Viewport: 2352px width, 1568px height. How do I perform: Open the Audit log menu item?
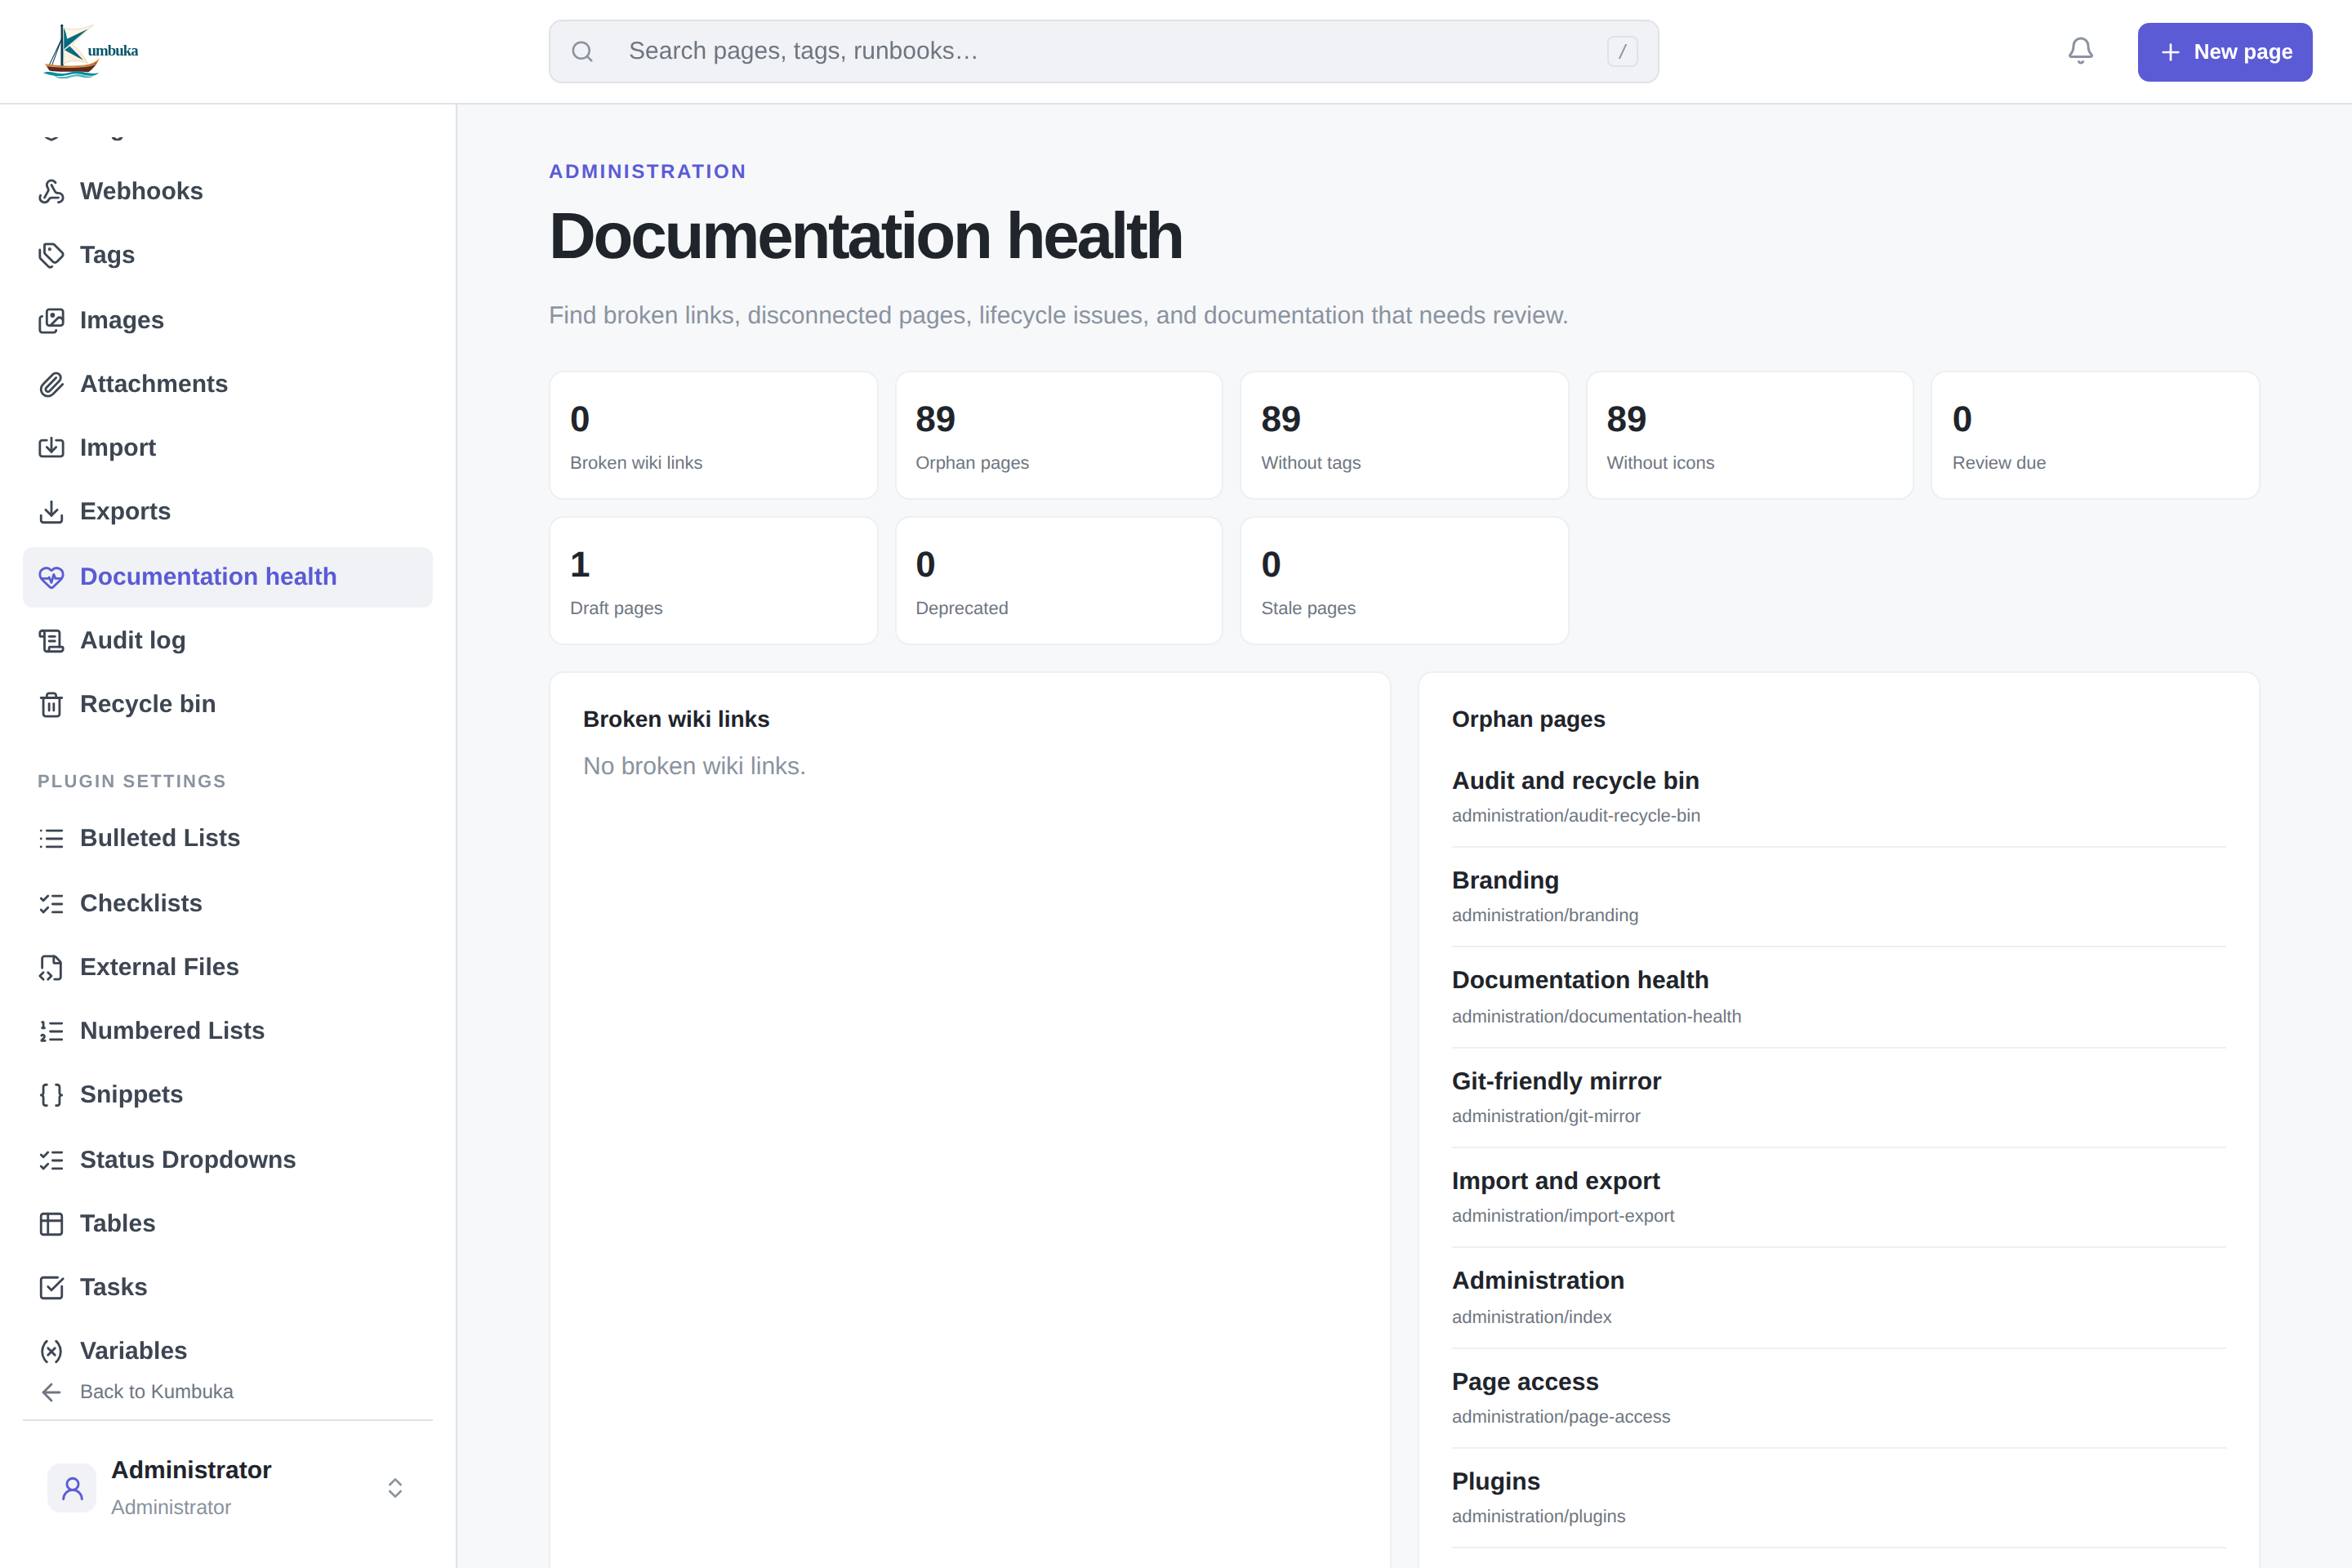pos(228,640)
